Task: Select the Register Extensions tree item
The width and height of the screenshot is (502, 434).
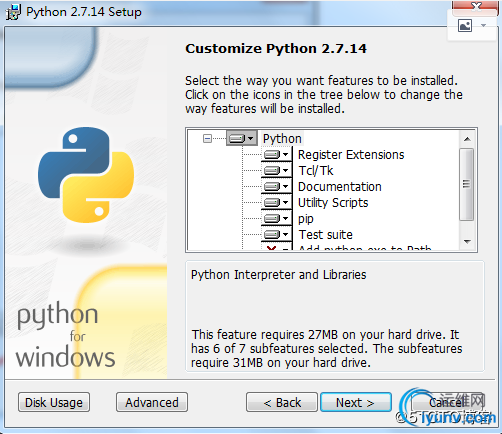Action: [x=351, y=155]
